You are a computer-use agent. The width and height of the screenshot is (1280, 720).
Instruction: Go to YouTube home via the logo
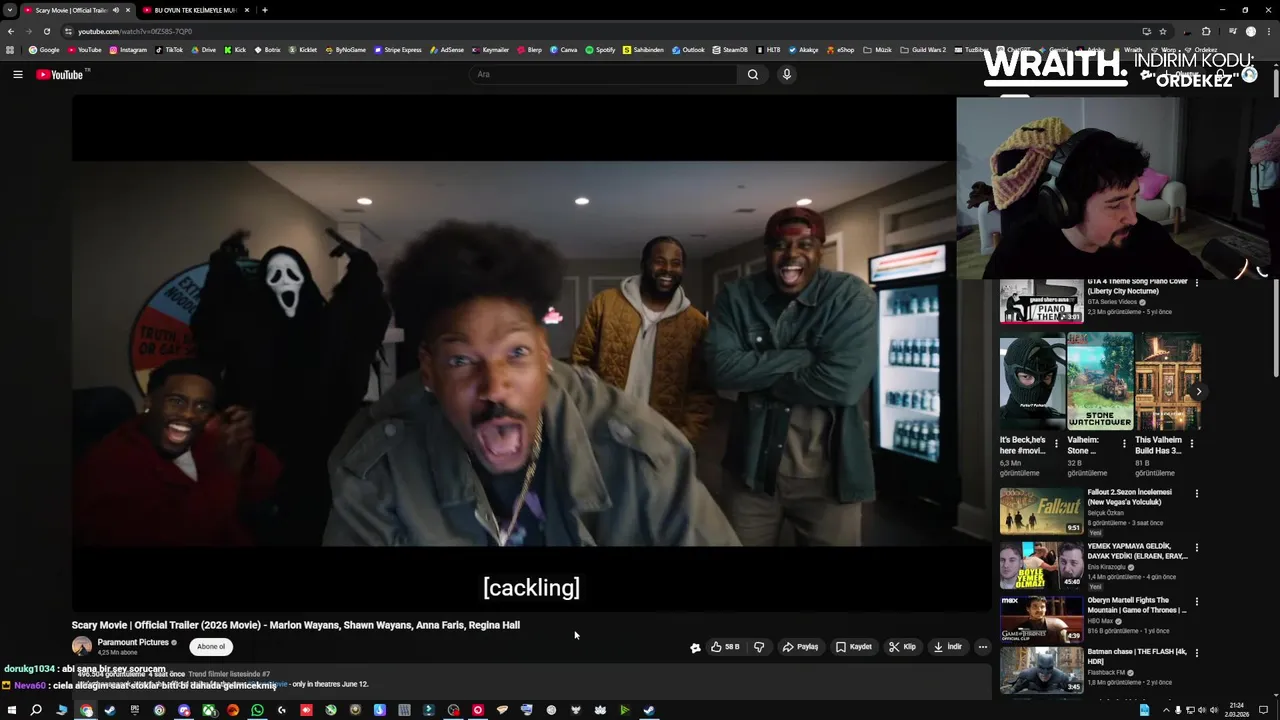pyautogui.click(x=60, y=74)
